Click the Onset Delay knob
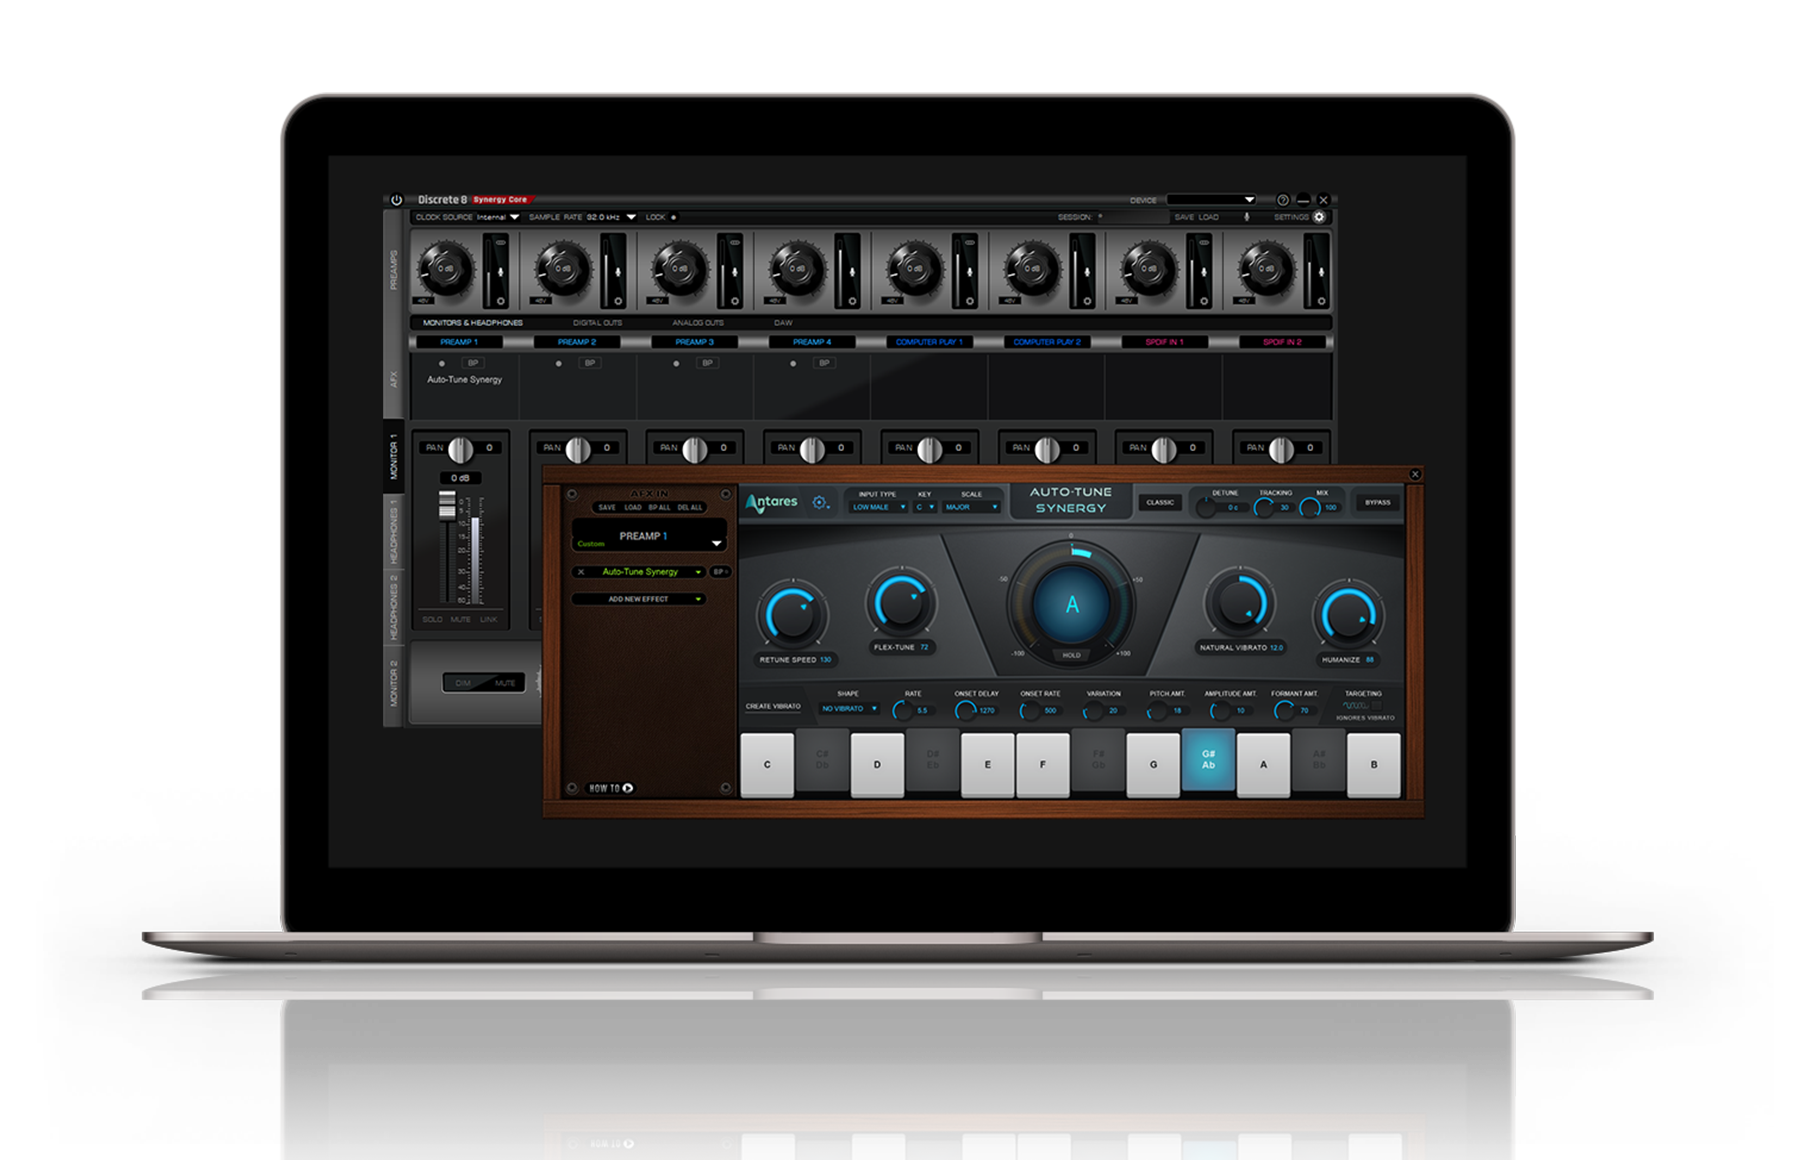The width and height of the screenshot is (1800, 1160). point(965,711)
